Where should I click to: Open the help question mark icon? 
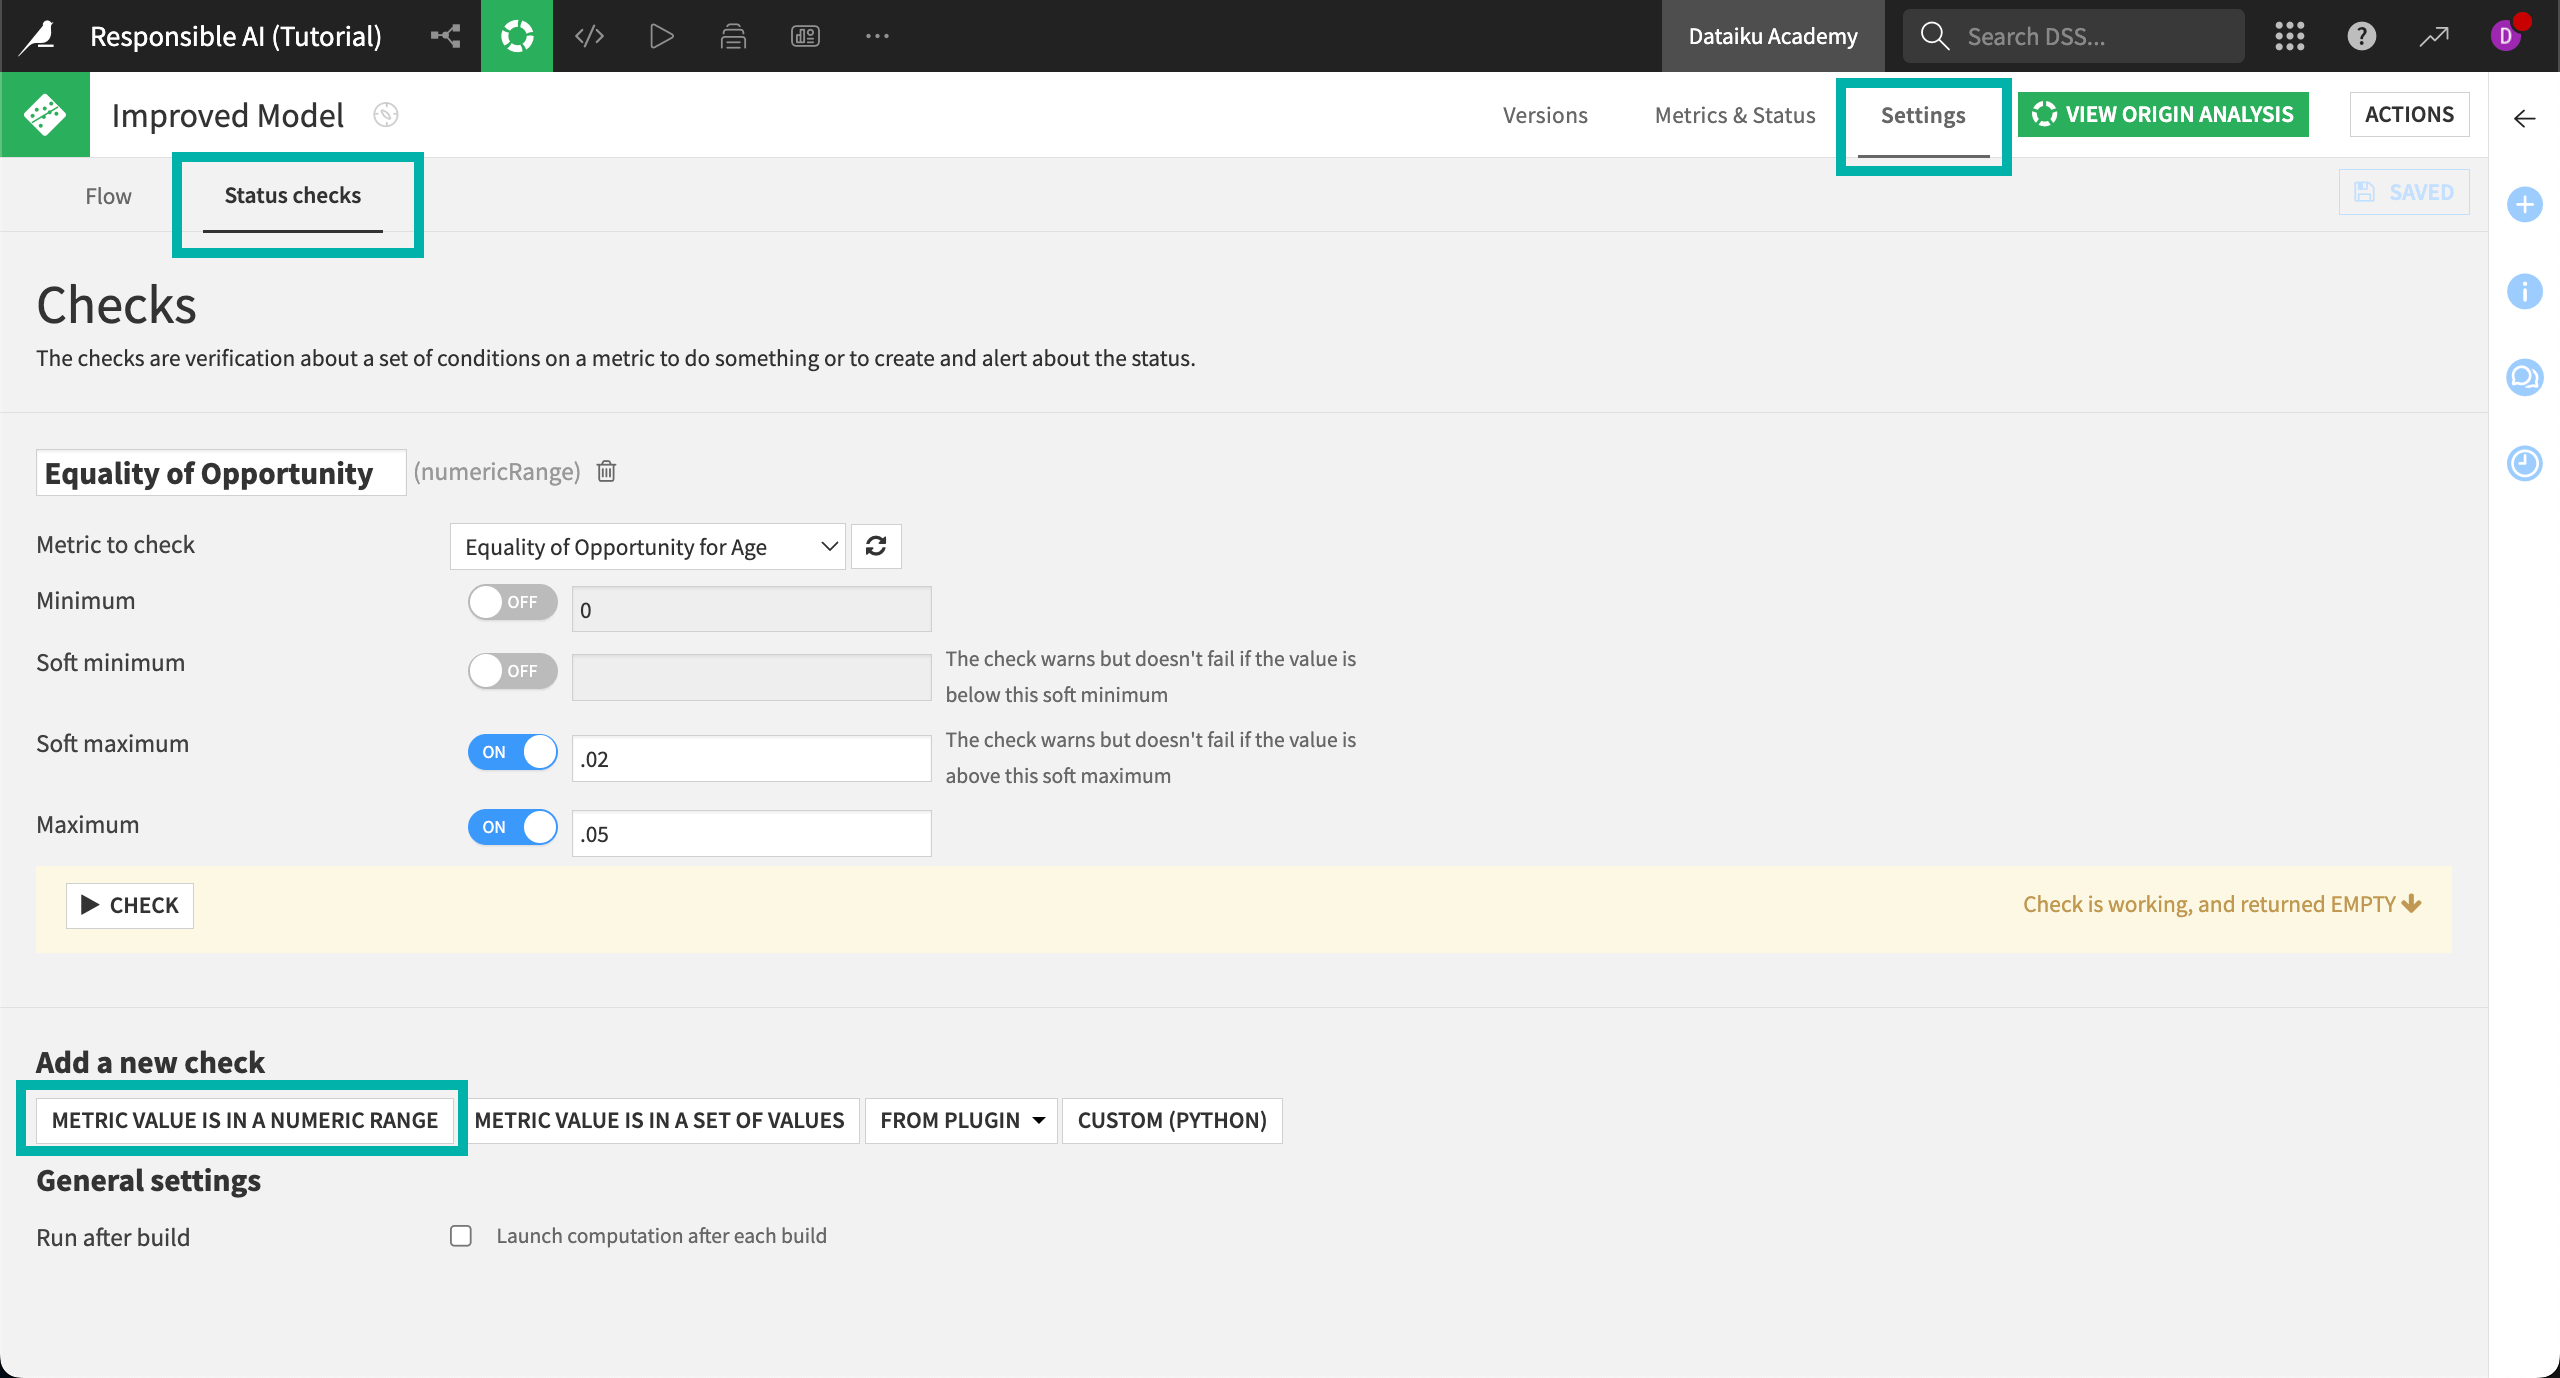coord(2361,35)
